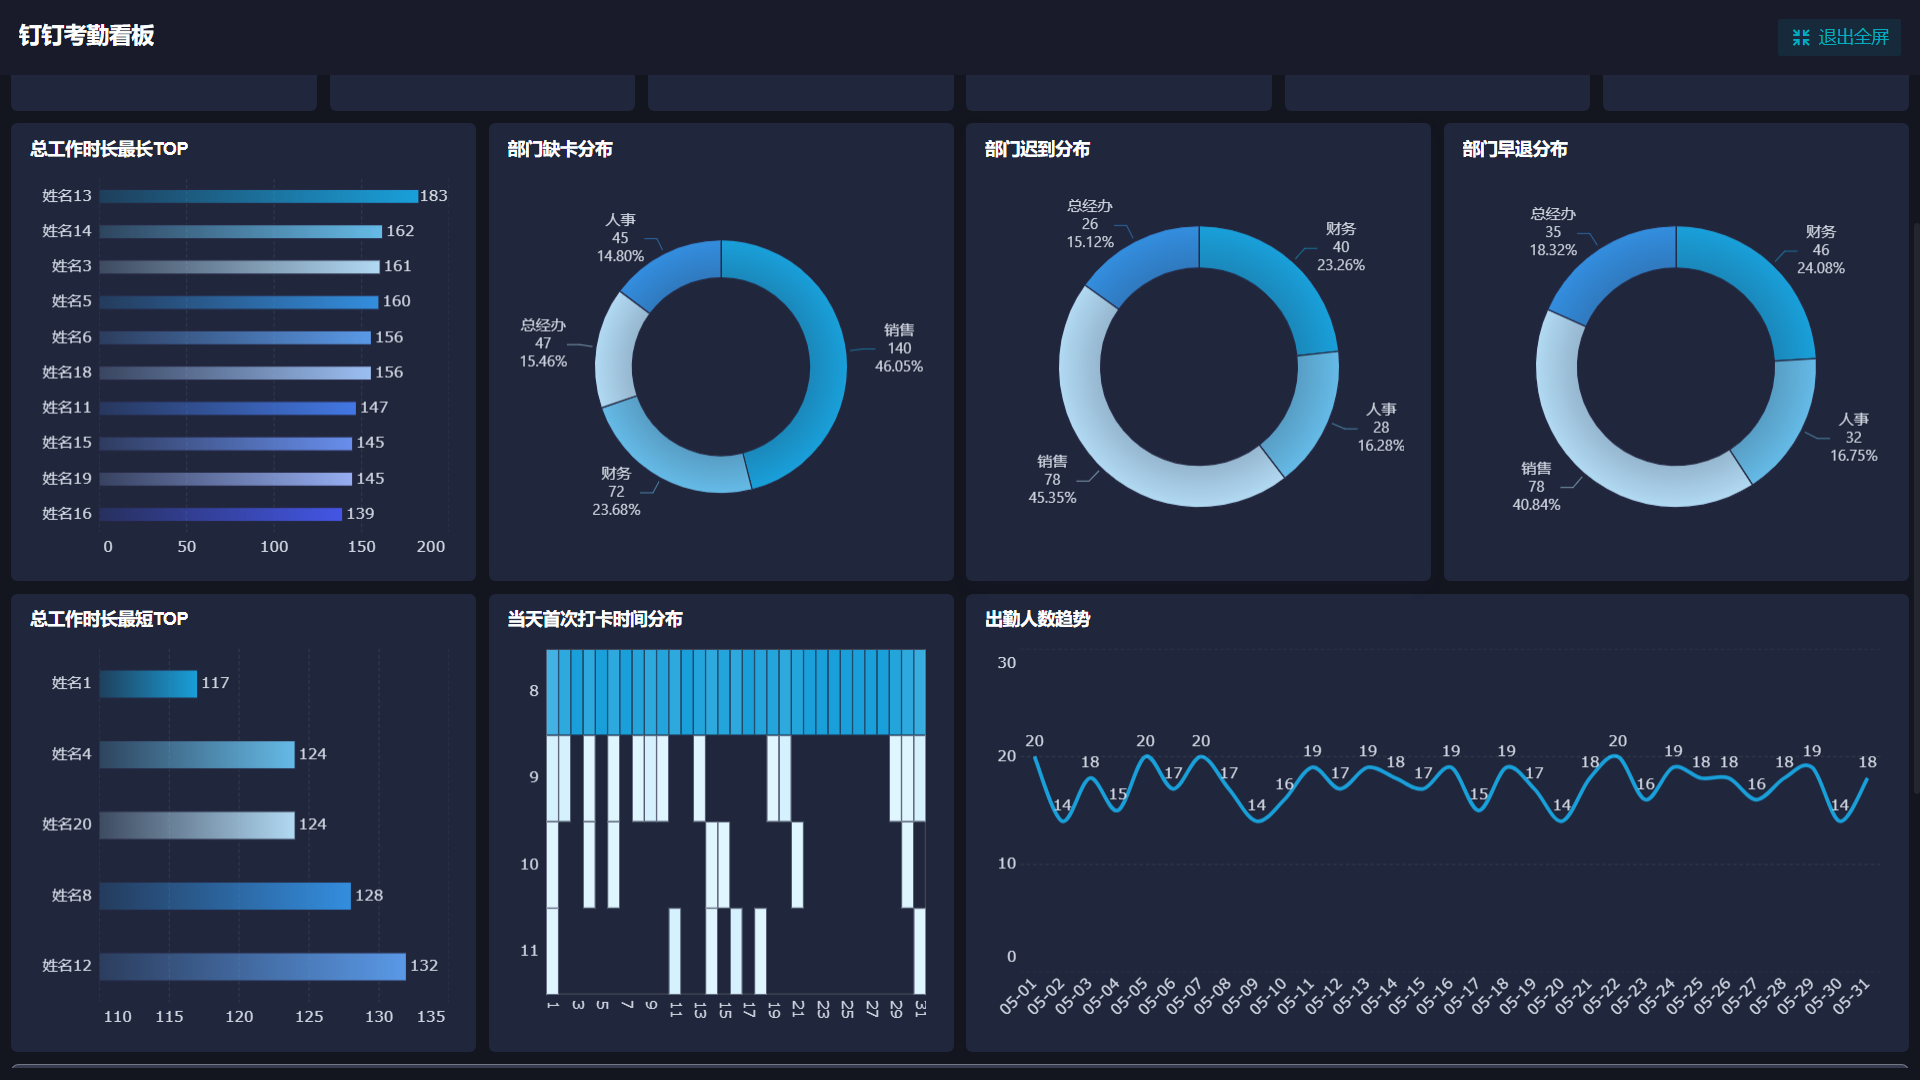Click the 总工作时长最短TOP panel title
The width and height of the screenshot is (1920, 1080).
[x=109, y=619]
